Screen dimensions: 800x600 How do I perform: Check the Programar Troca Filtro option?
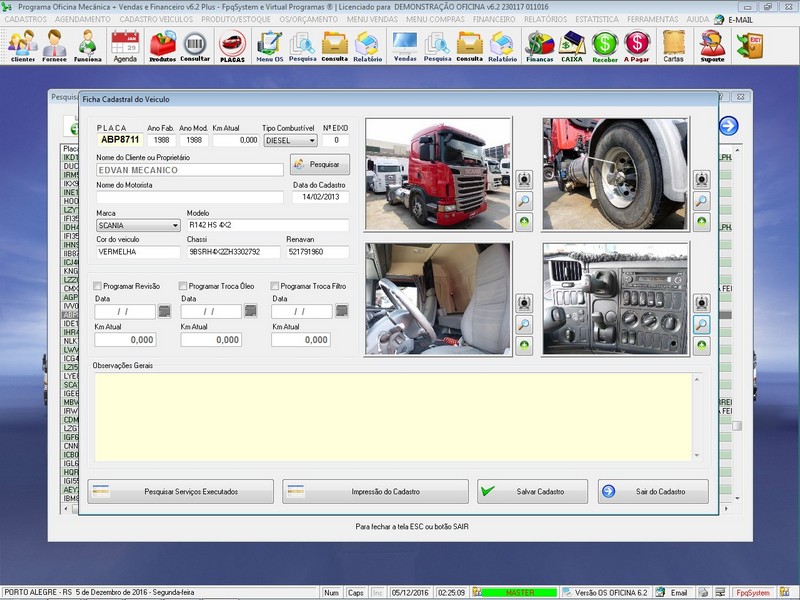(x=275, y=286)
